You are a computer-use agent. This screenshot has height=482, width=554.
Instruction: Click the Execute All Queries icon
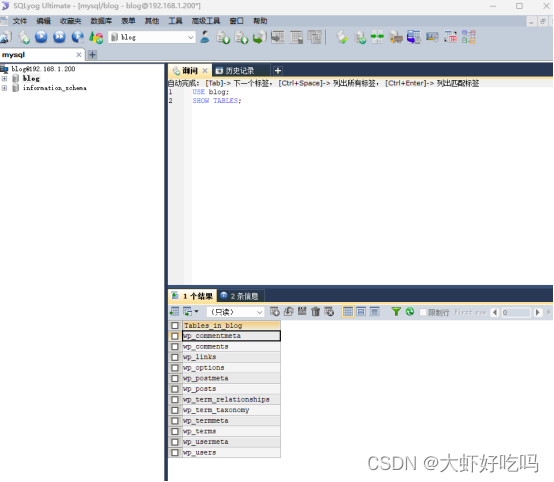[x=59, y=37]
